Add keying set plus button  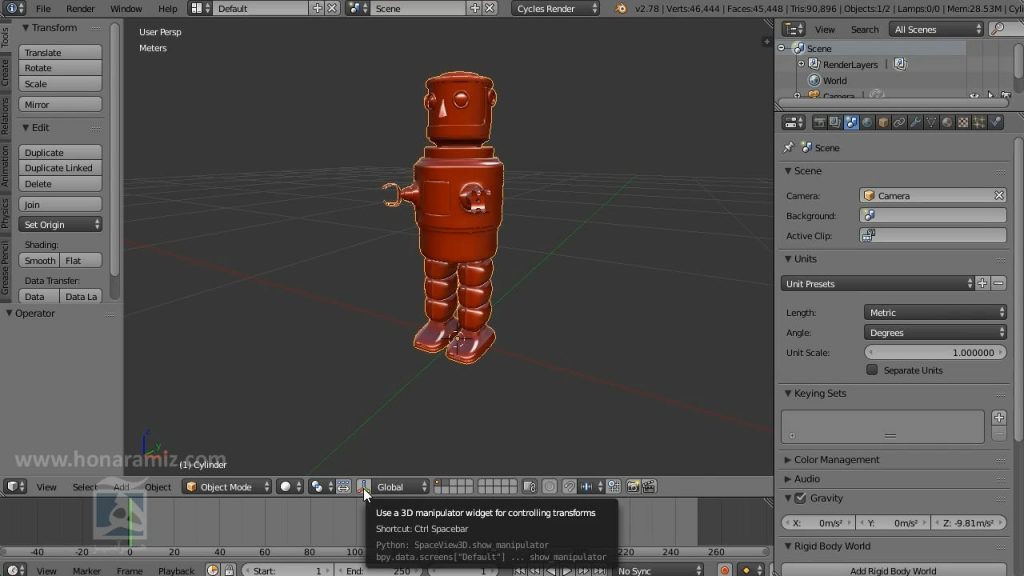(x=999, y=418)
